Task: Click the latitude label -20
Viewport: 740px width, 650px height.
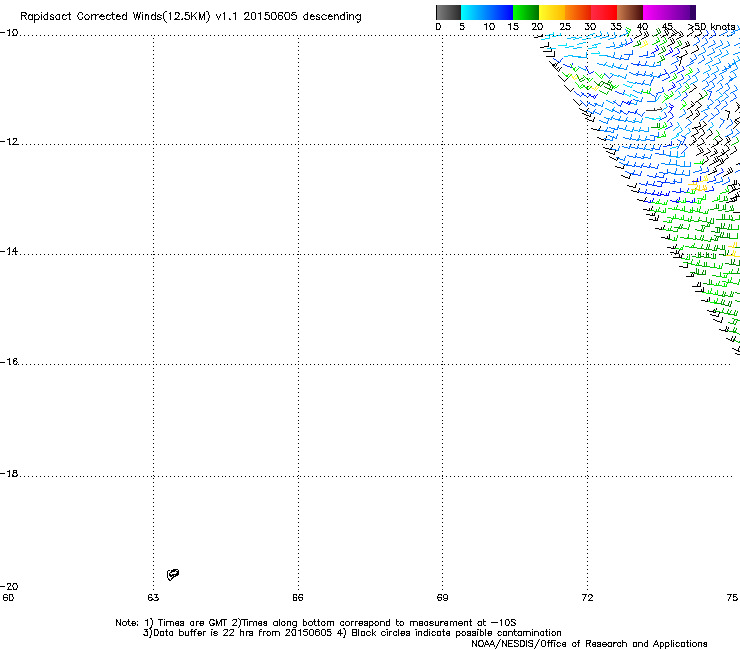Action: [9, 586]
